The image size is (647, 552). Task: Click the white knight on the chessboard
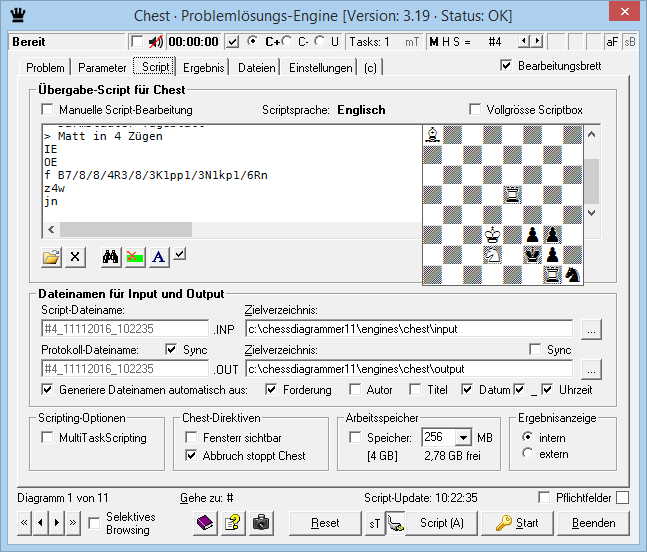pyautogui.click(x=492, y=255)
